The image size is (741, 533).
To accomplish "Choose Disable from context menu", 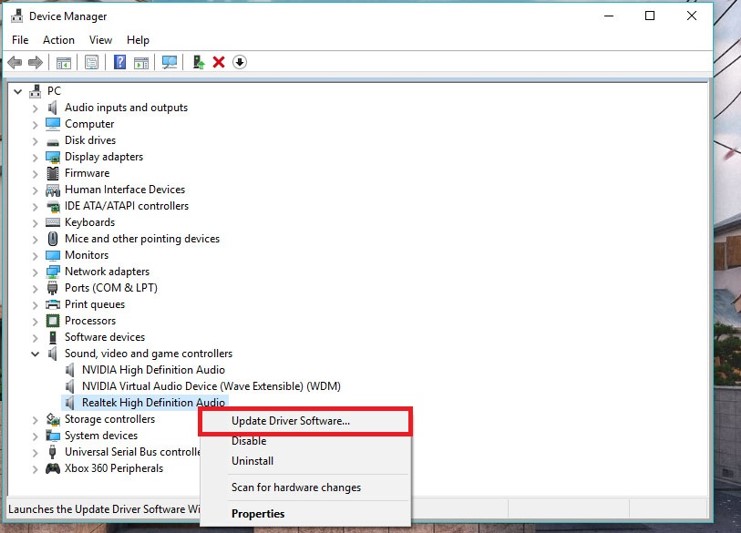I will coord(305,441).
